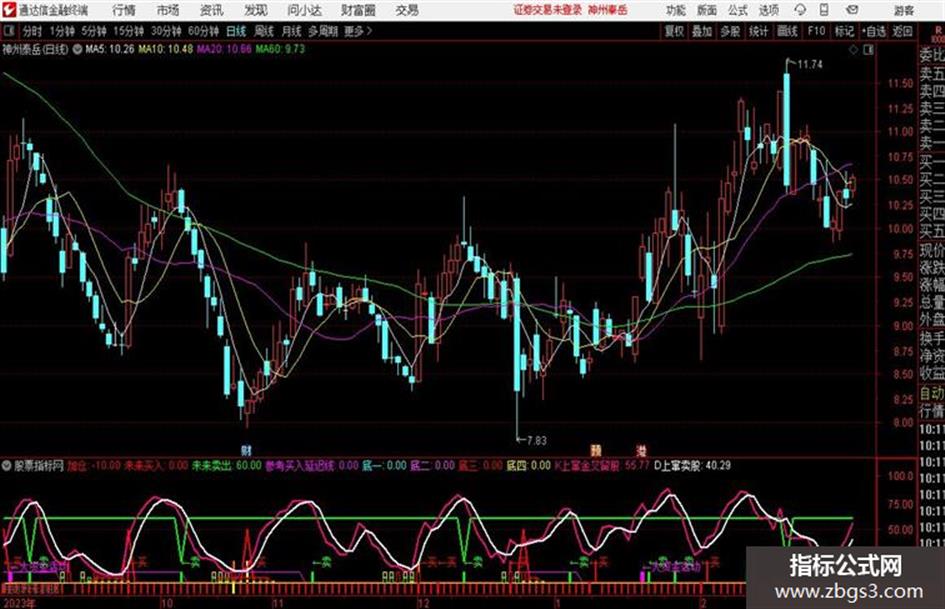Open the 公式 menu

point(738,10)
